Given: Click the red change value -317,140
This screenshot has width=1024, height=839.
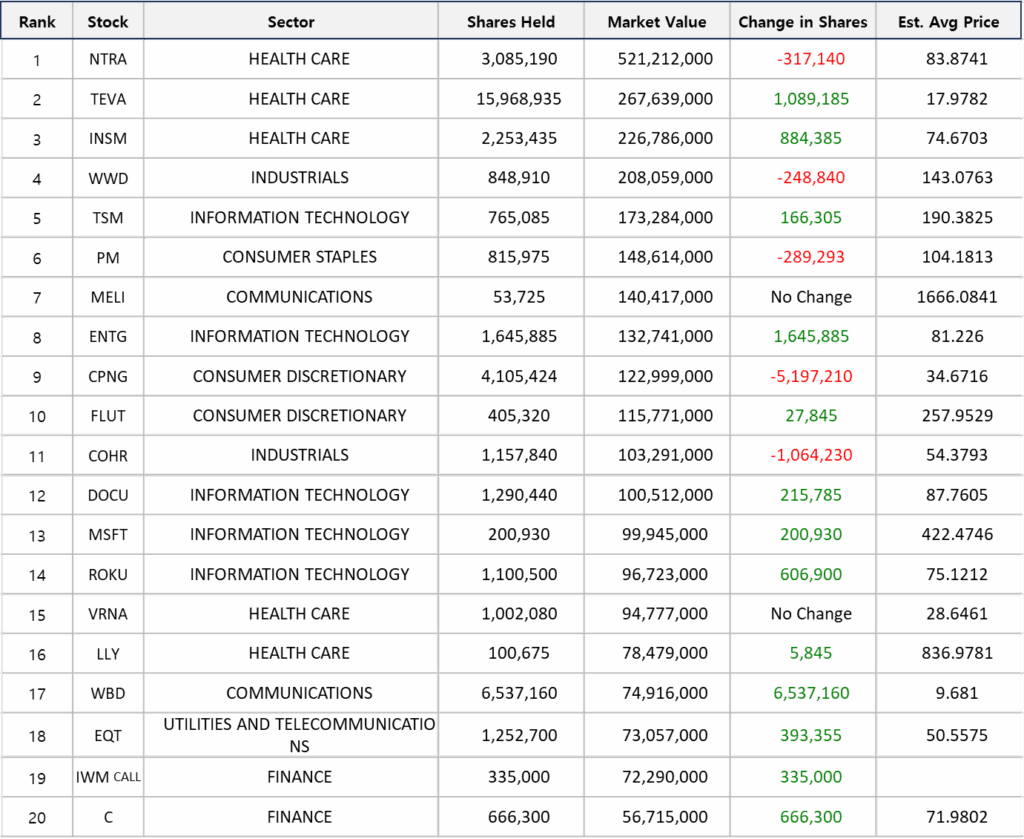Looking at the screenshot, I should point(810,59).
